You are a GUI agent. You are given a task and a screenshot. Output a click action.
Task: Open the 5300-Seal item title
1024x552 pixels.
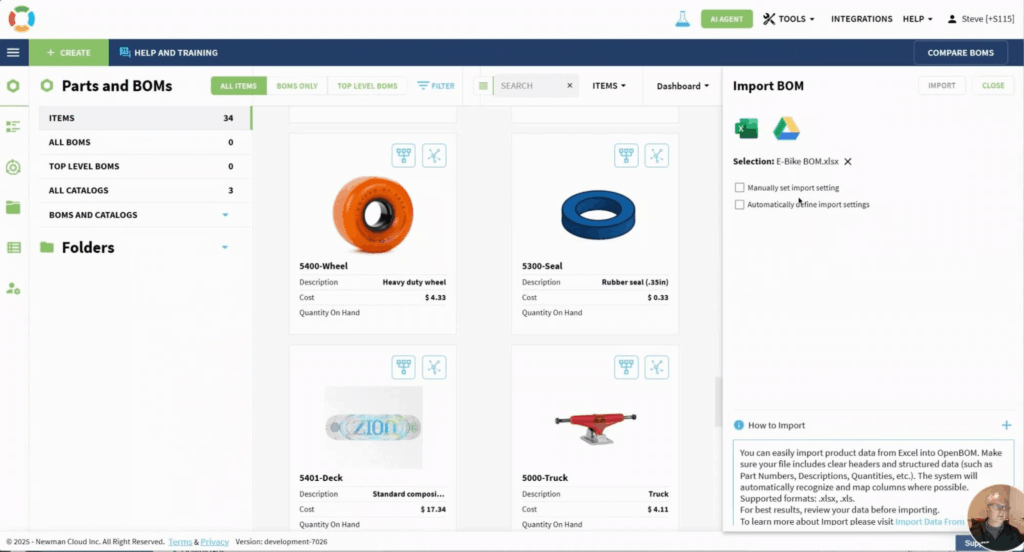pos(542,266)
